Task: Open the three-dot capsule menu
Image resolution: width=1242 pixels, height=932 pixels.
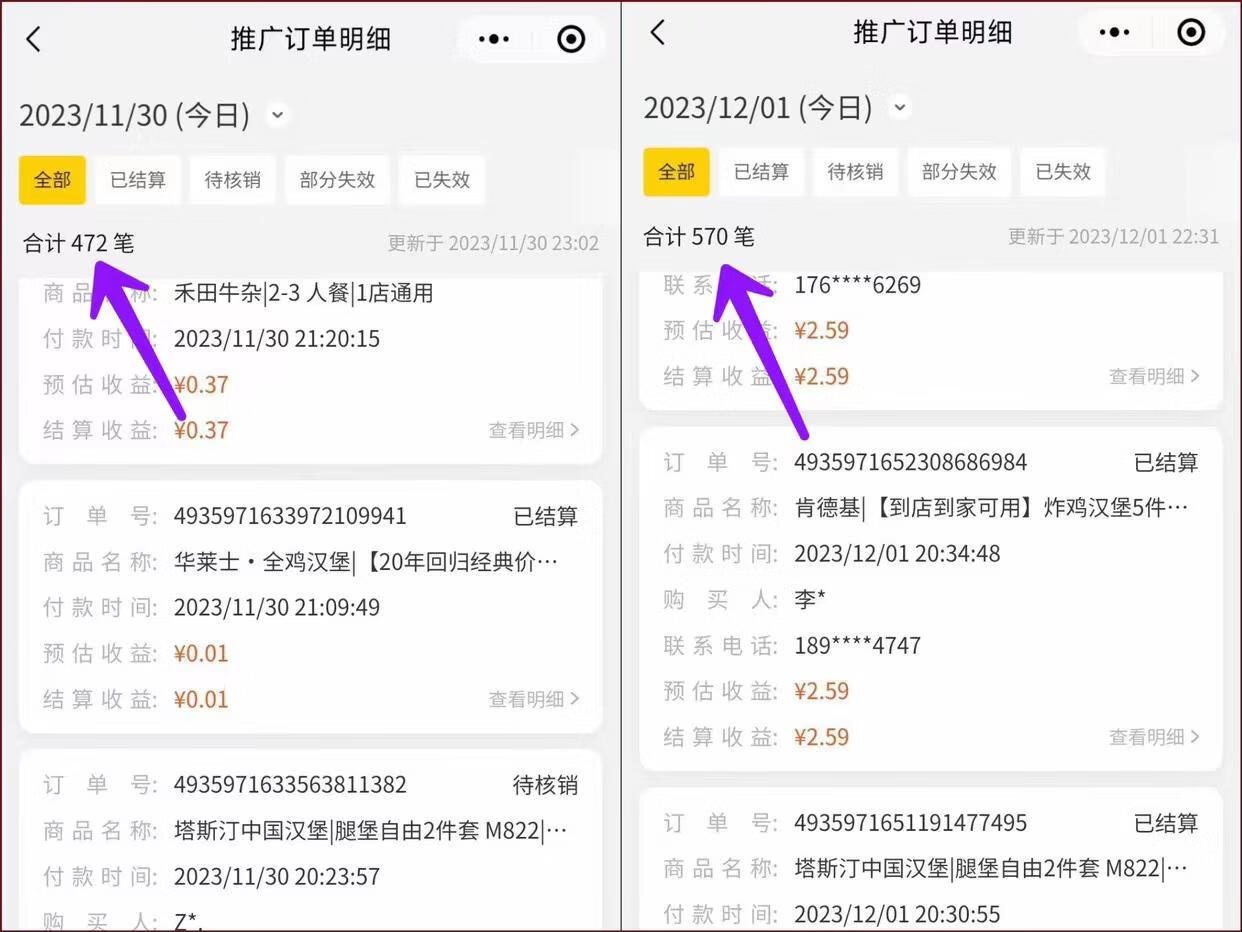Action: pos(493,39)
